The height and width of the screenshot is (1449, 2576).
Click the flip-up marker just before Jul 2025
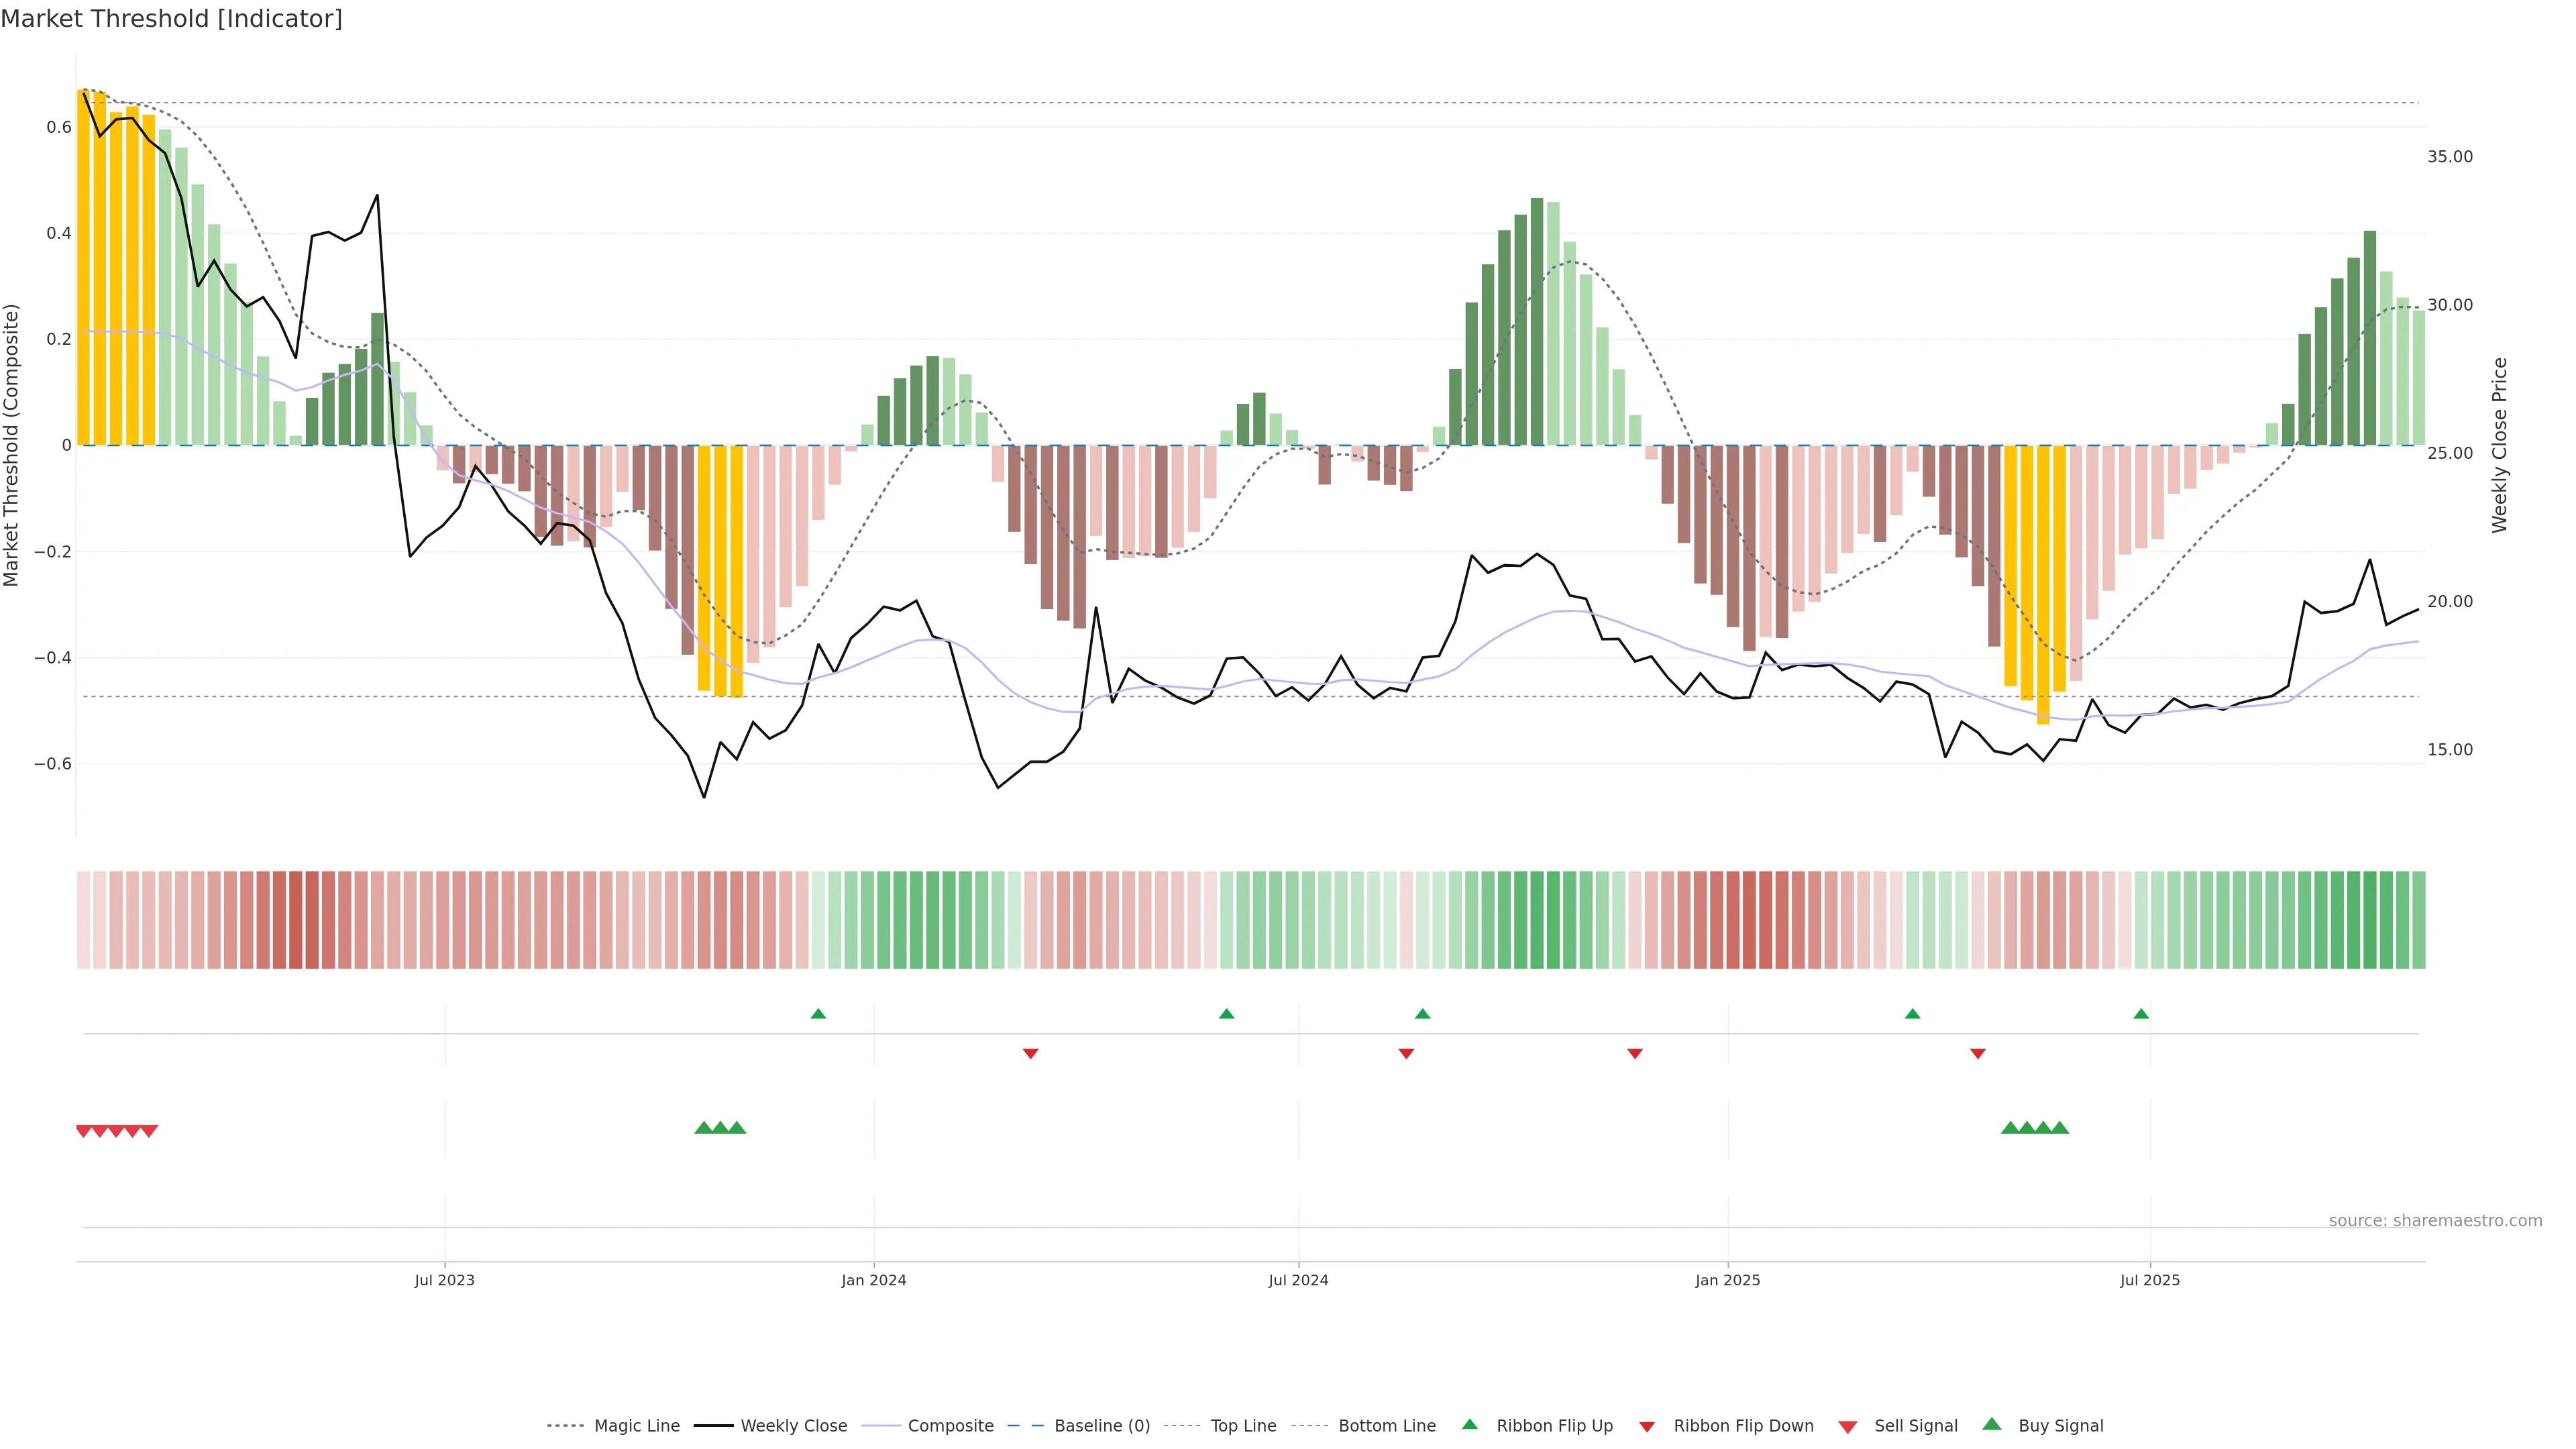point(2141,1014)
